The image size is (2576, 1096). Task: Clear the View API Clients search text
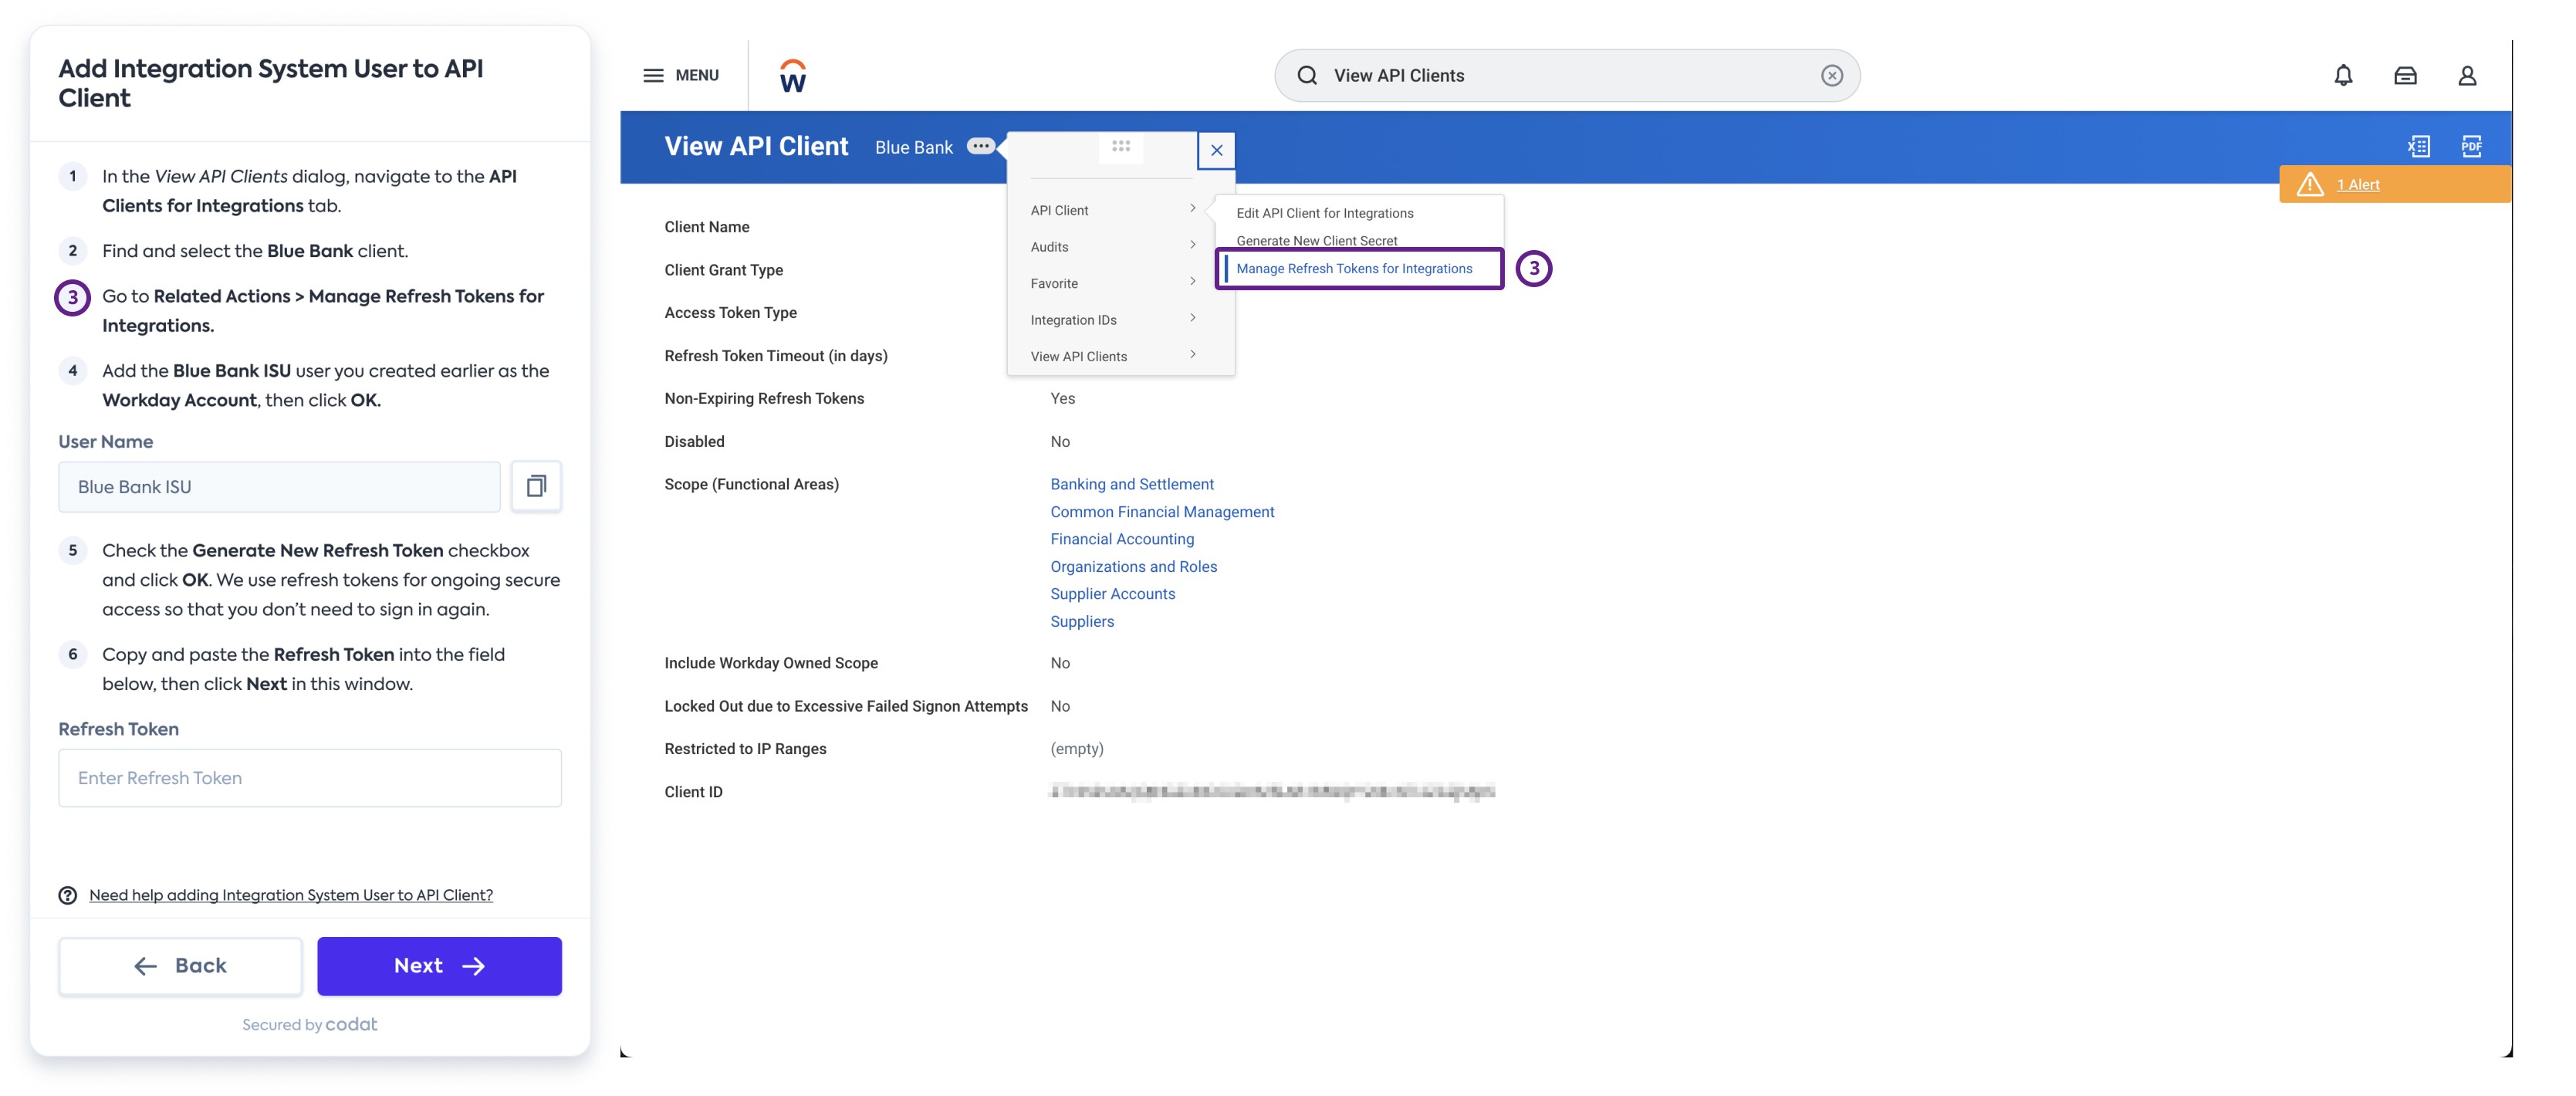(x=1831, y=75)
